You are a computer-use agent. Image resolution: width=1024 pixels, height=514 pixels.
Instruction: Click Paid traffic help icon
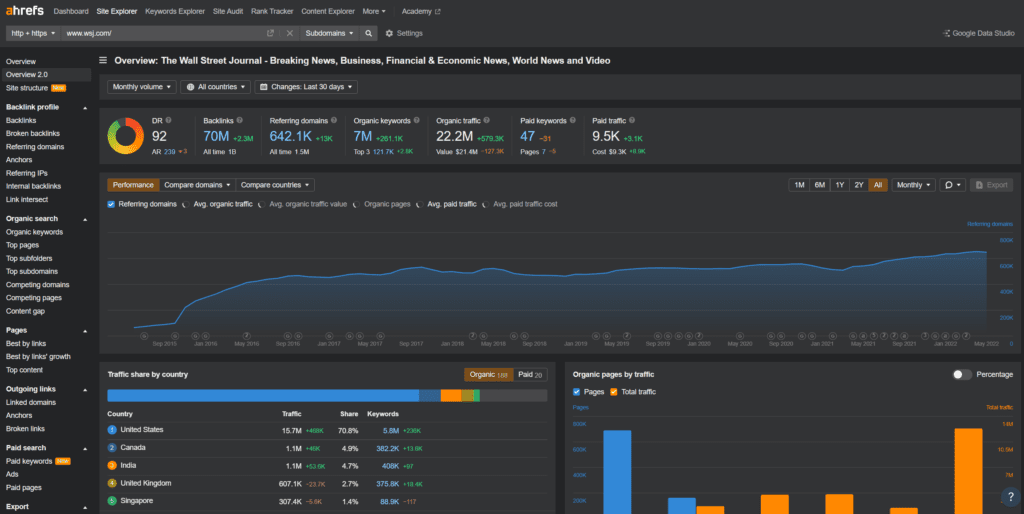(x=632, y=120)
